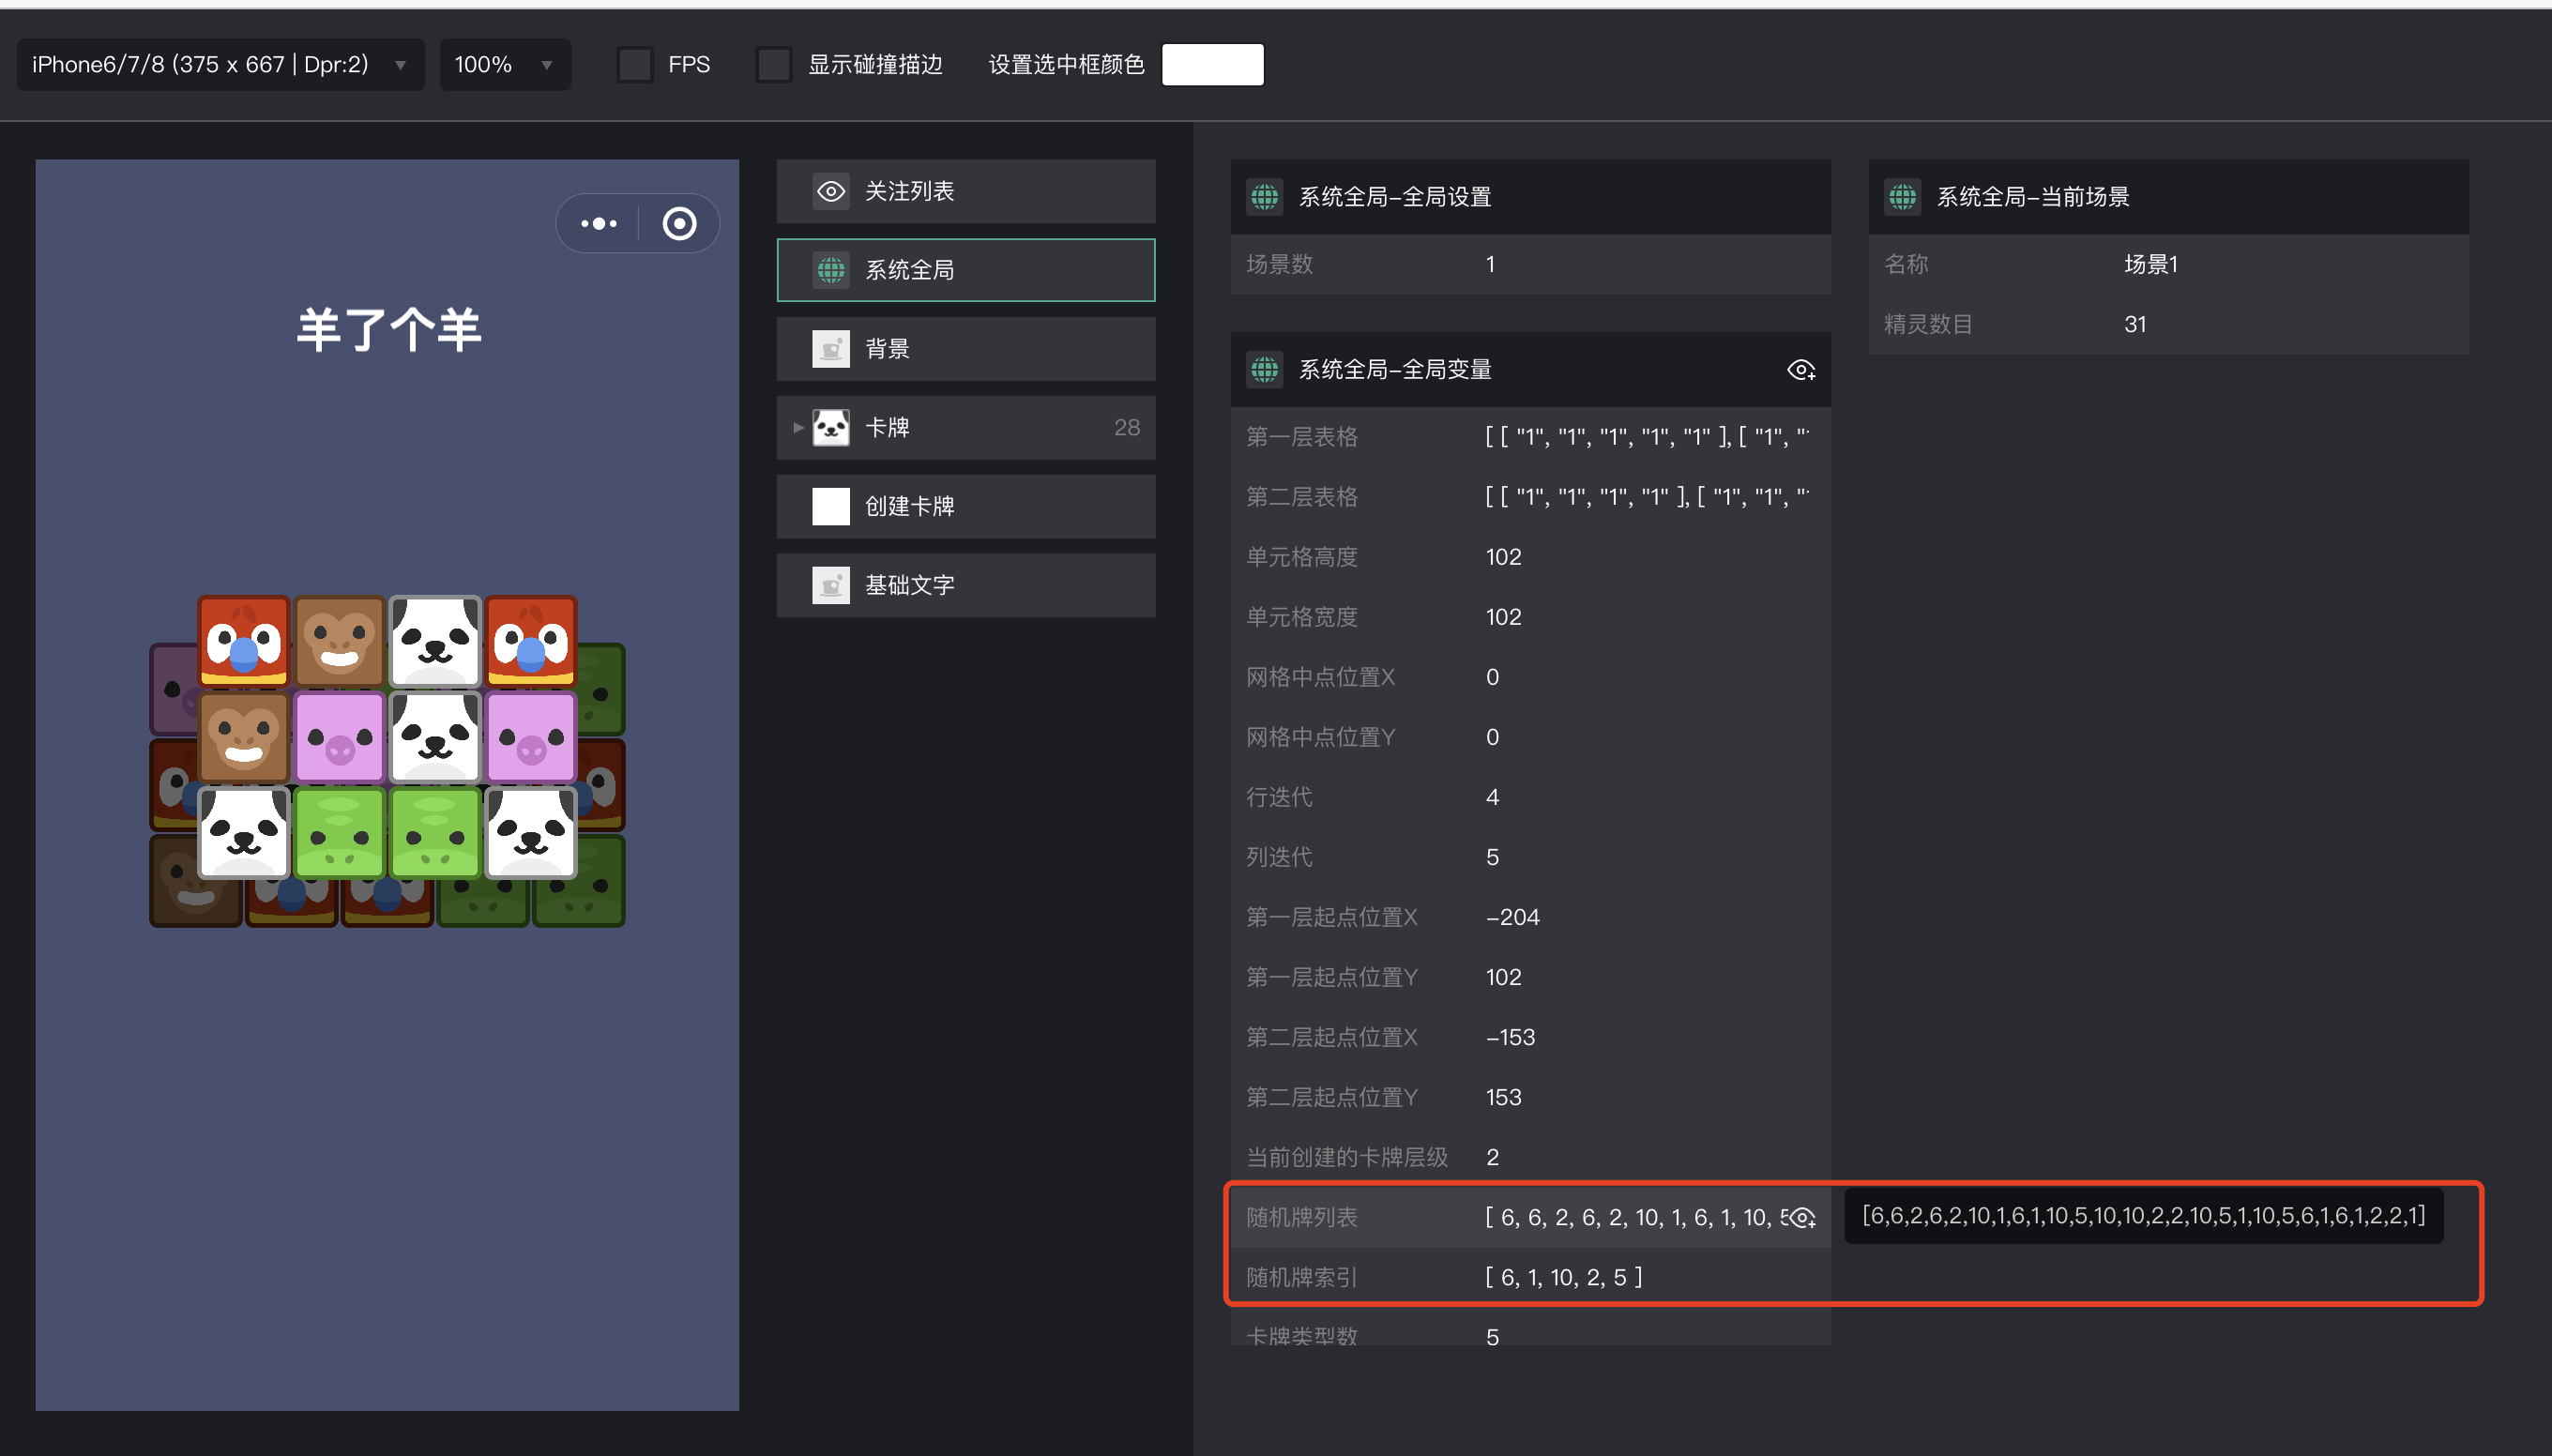This screenshot has height=1456, width=2552.
Task: Click 场景数 value 1
Action: pyautogui.click(x=1490, y=265)
